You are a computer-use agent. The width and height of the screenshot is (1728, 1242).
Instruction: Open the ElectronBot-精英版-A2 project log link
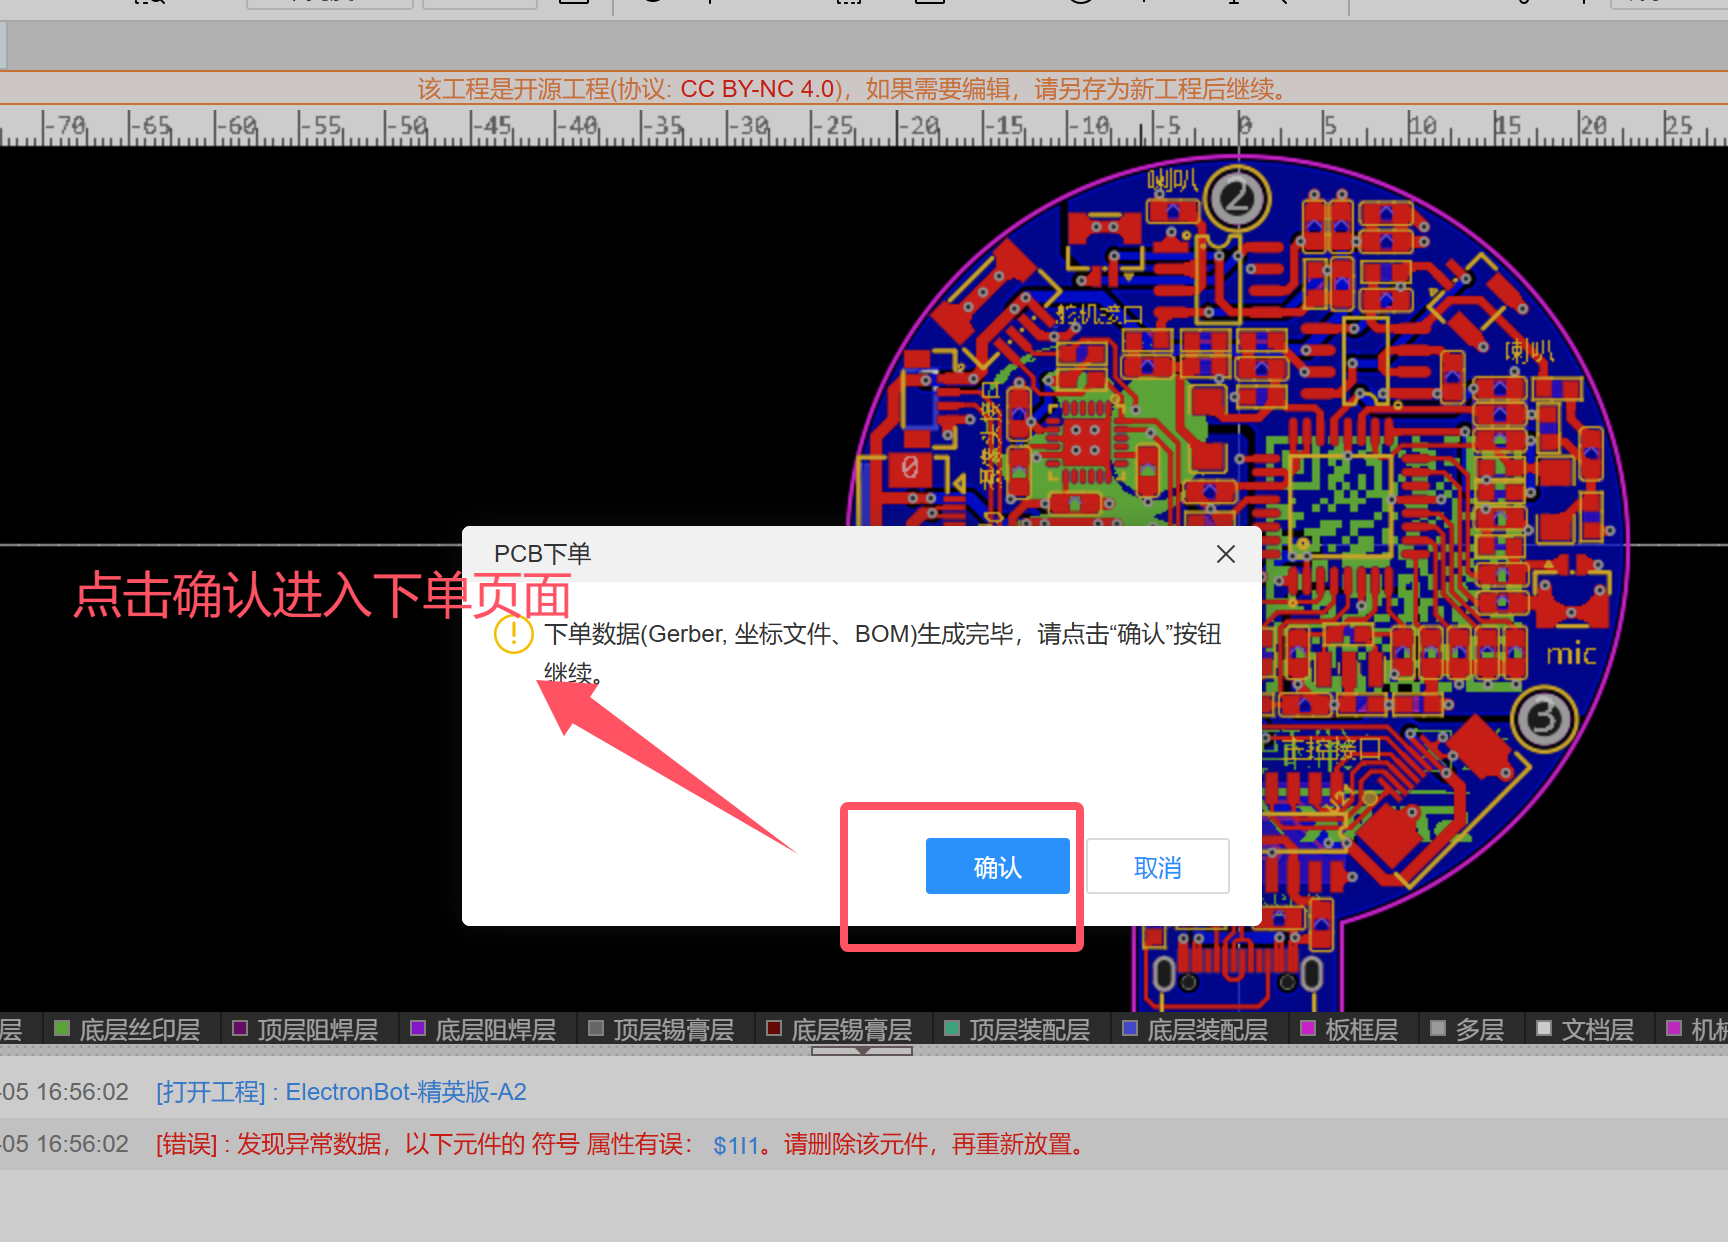(406, 1092)
